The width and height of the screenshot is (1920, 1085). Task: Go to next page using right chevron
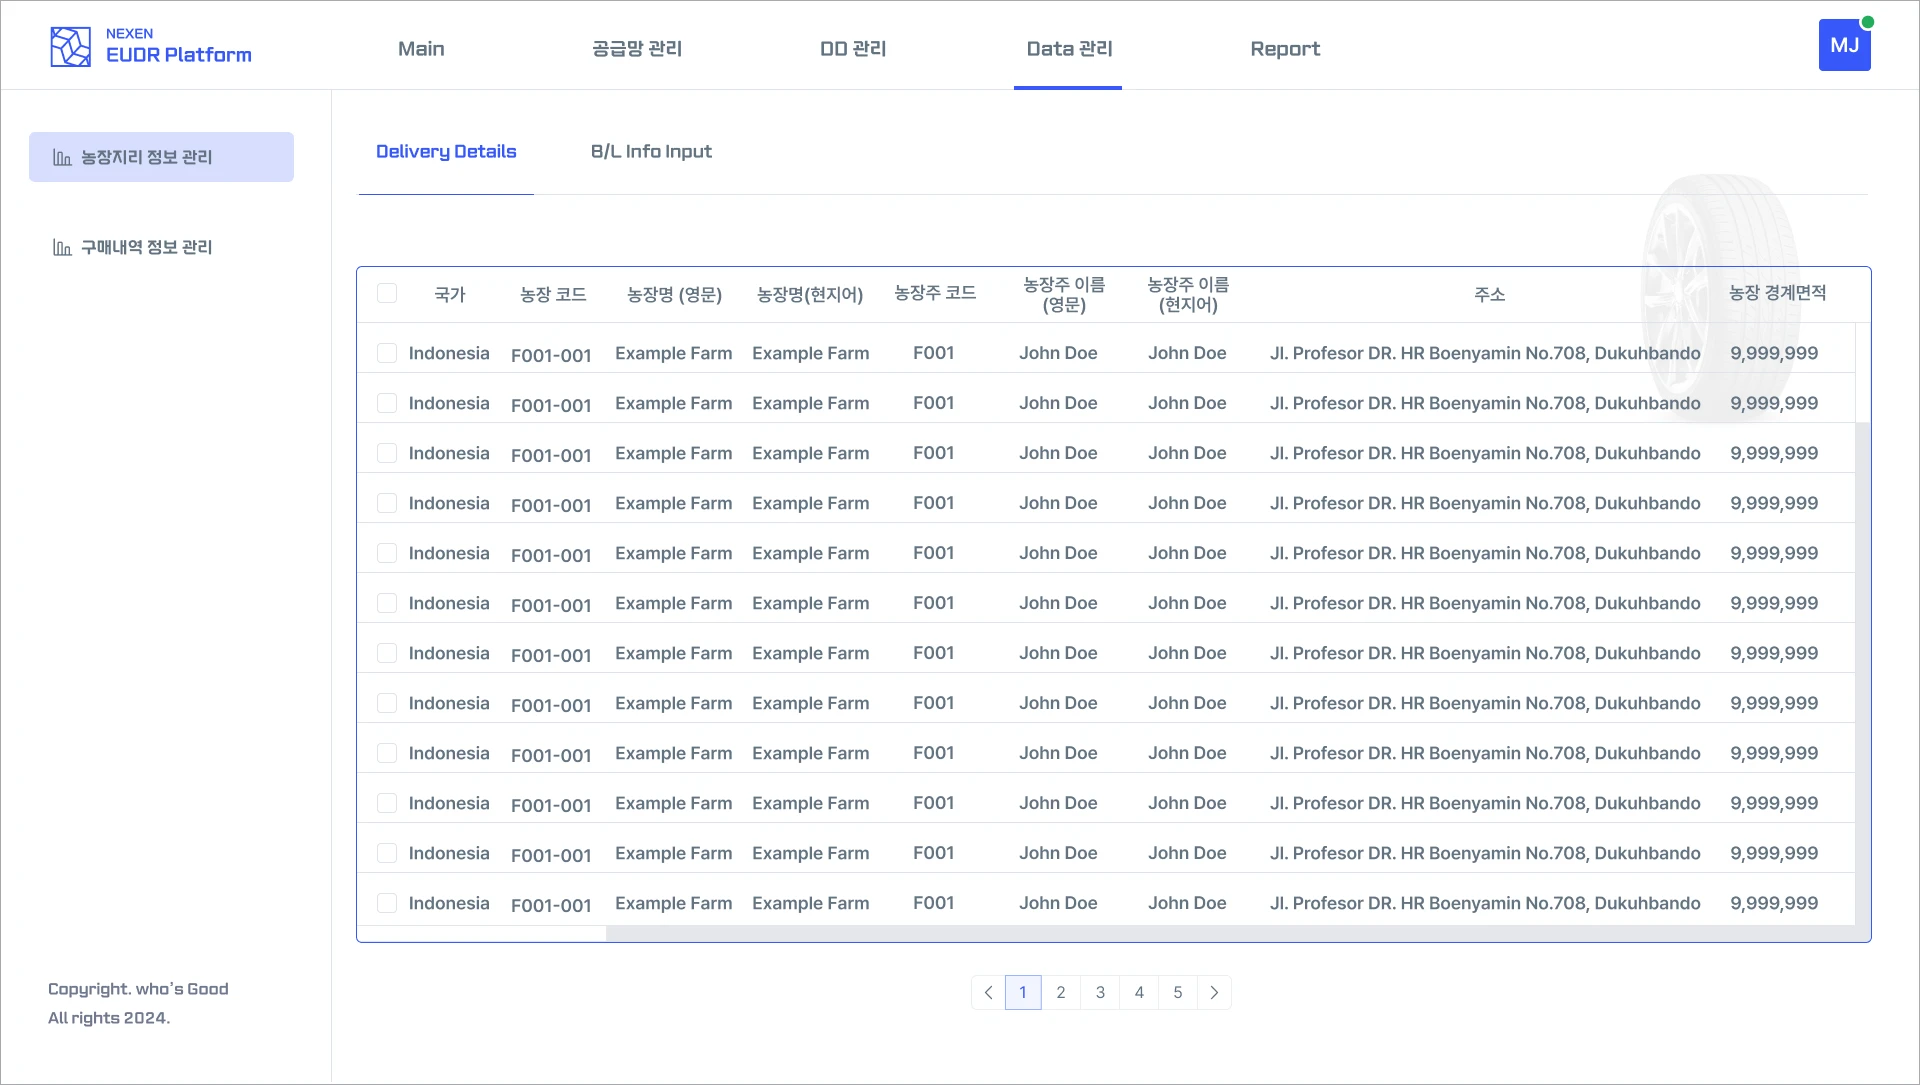coord(1214,992)
